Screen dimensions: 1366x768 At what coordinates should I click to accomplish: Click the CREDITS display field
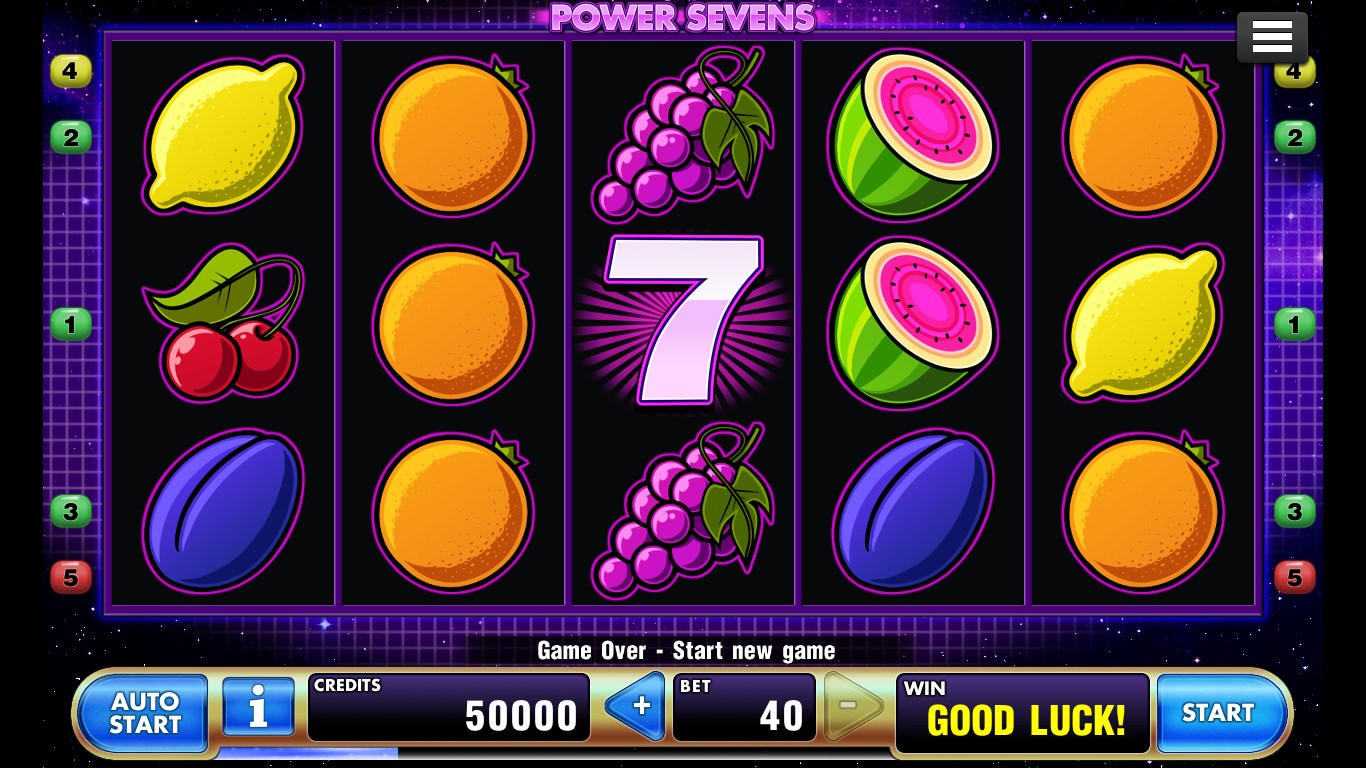tap(448, 707)
